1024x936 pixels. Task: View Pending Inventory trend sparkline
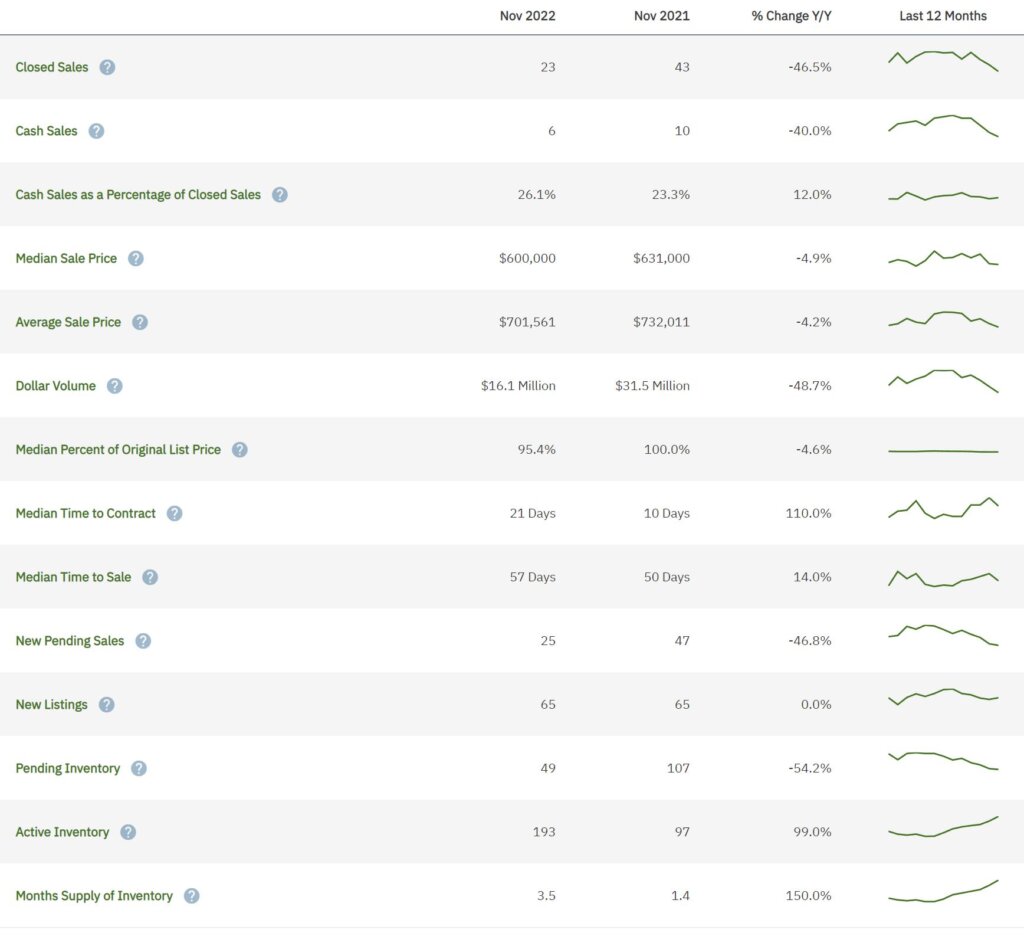tap(943, 761)
